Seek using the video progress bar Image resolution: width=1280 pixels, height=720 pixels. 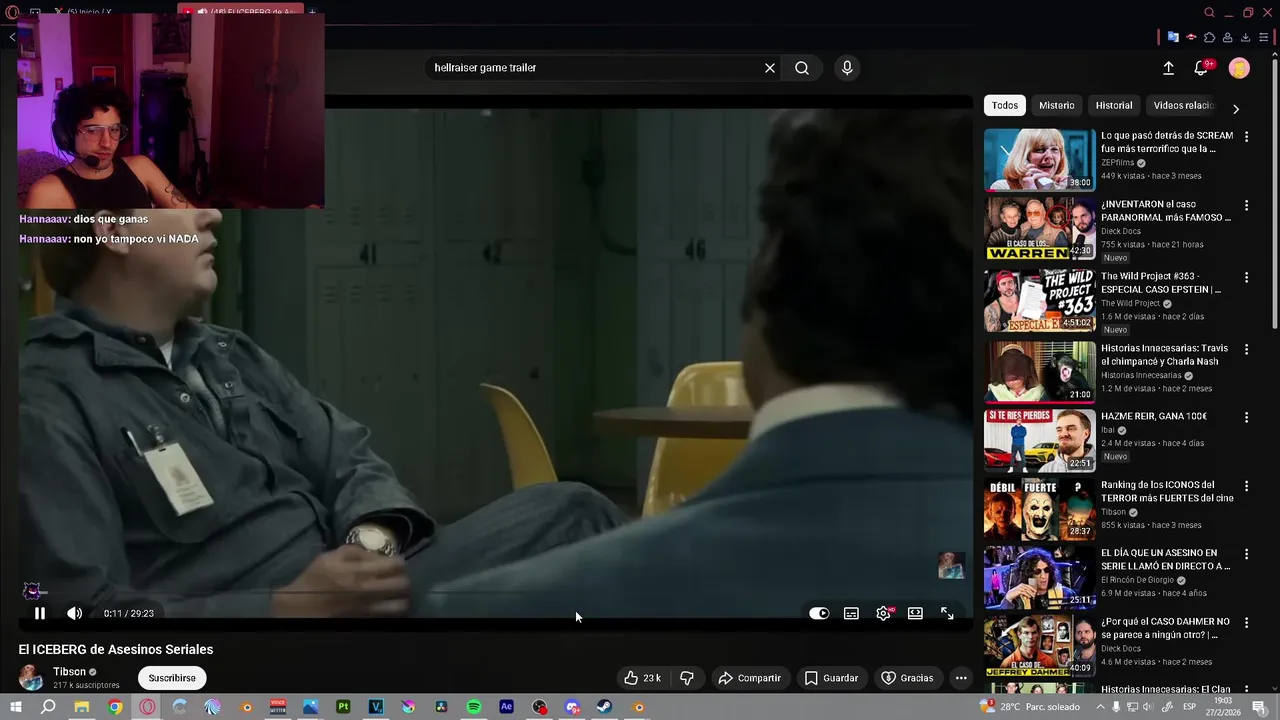click(x=494, y=594)
